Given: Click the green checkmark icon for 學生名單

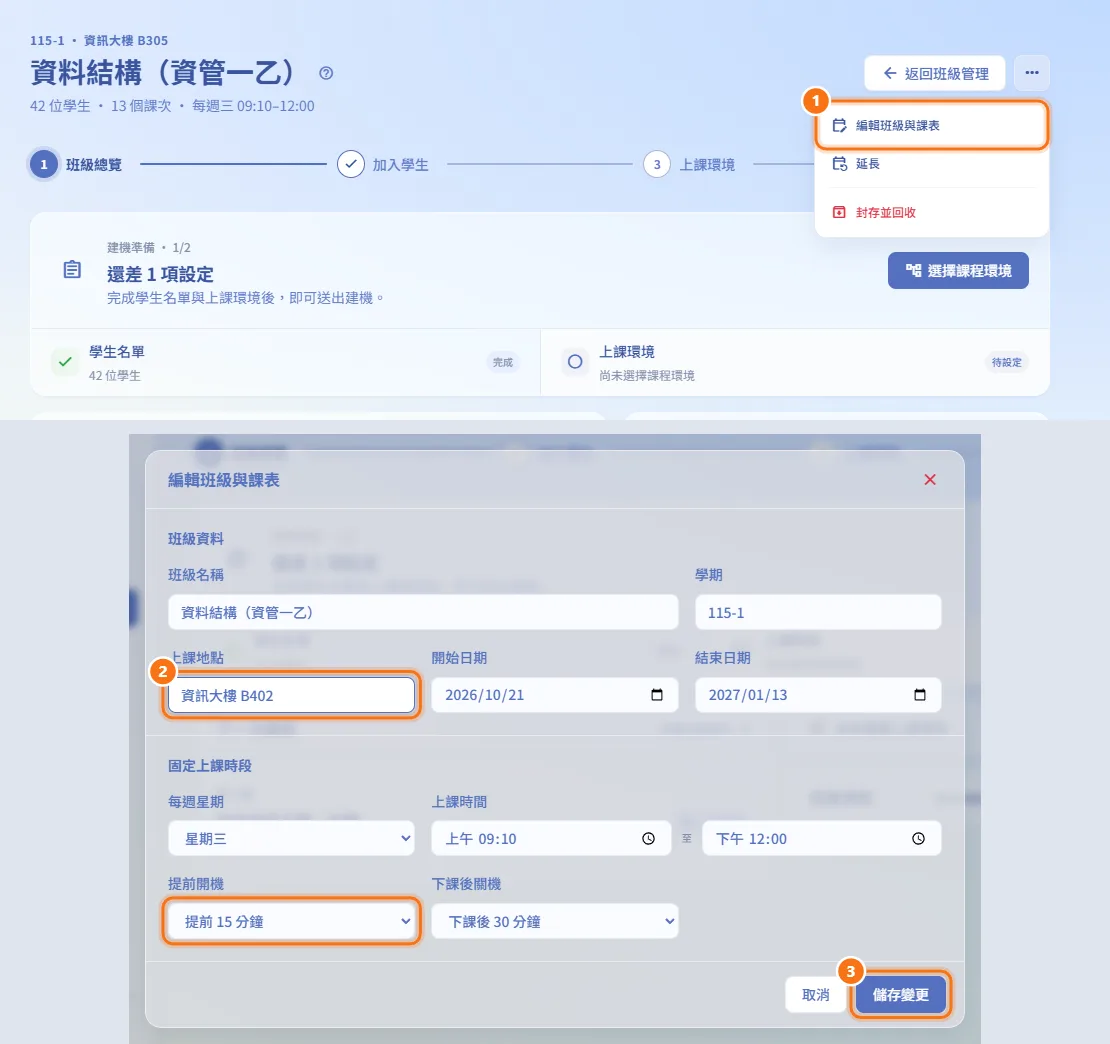Looking at the screenshot, I should pos(65,362).
